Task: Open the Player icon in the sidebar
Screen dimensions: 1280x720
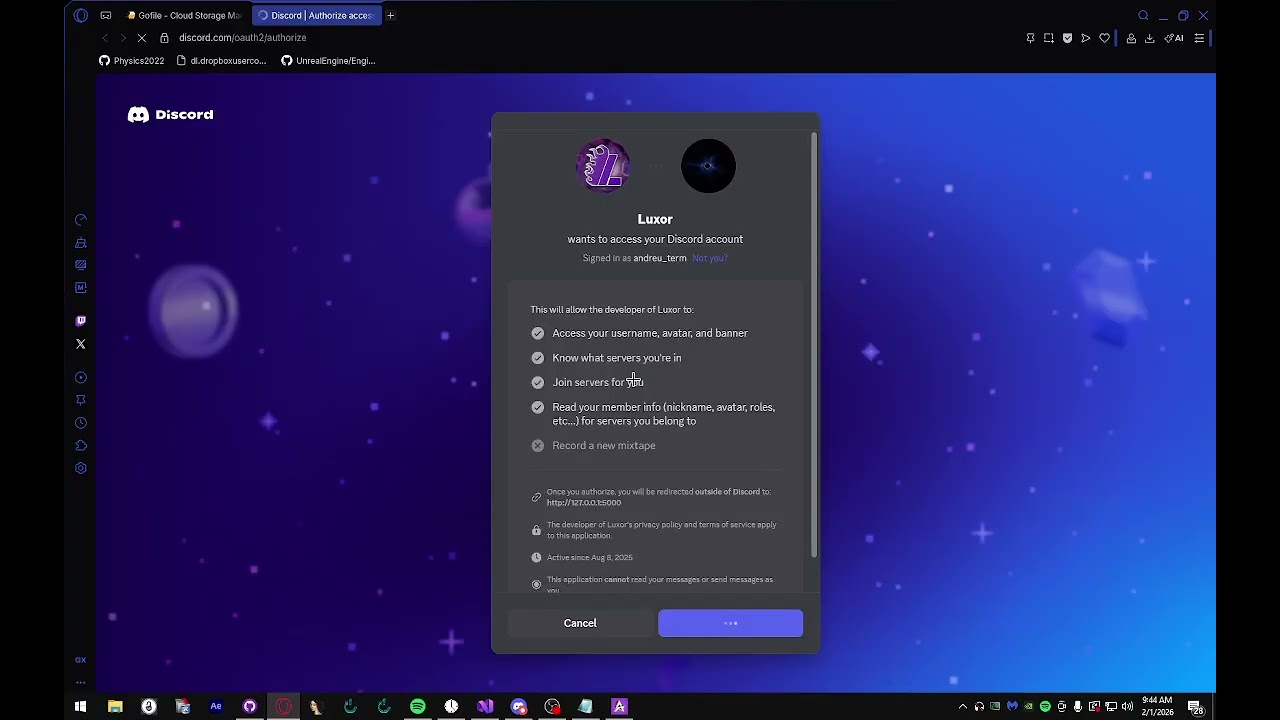Action: pos(81,378)
